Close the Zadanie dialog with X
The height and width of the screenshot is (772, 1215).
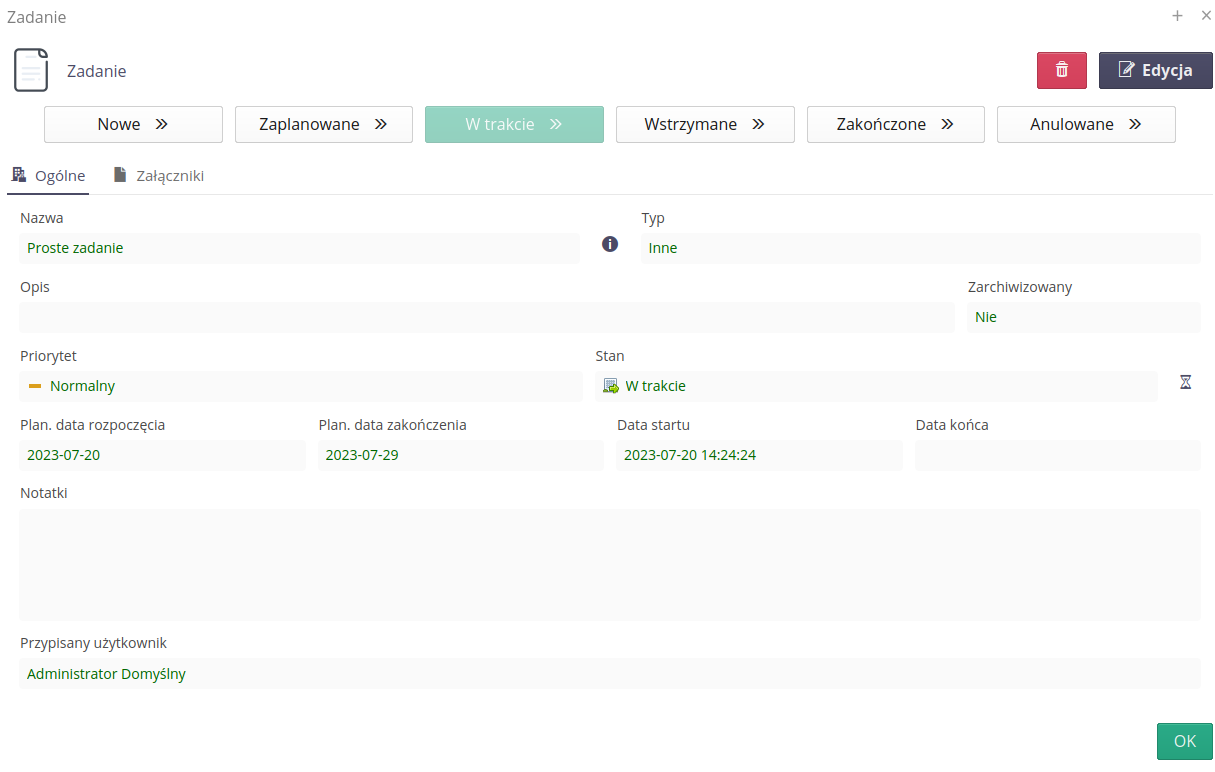pyautogui.click(x=1205, y=16)
